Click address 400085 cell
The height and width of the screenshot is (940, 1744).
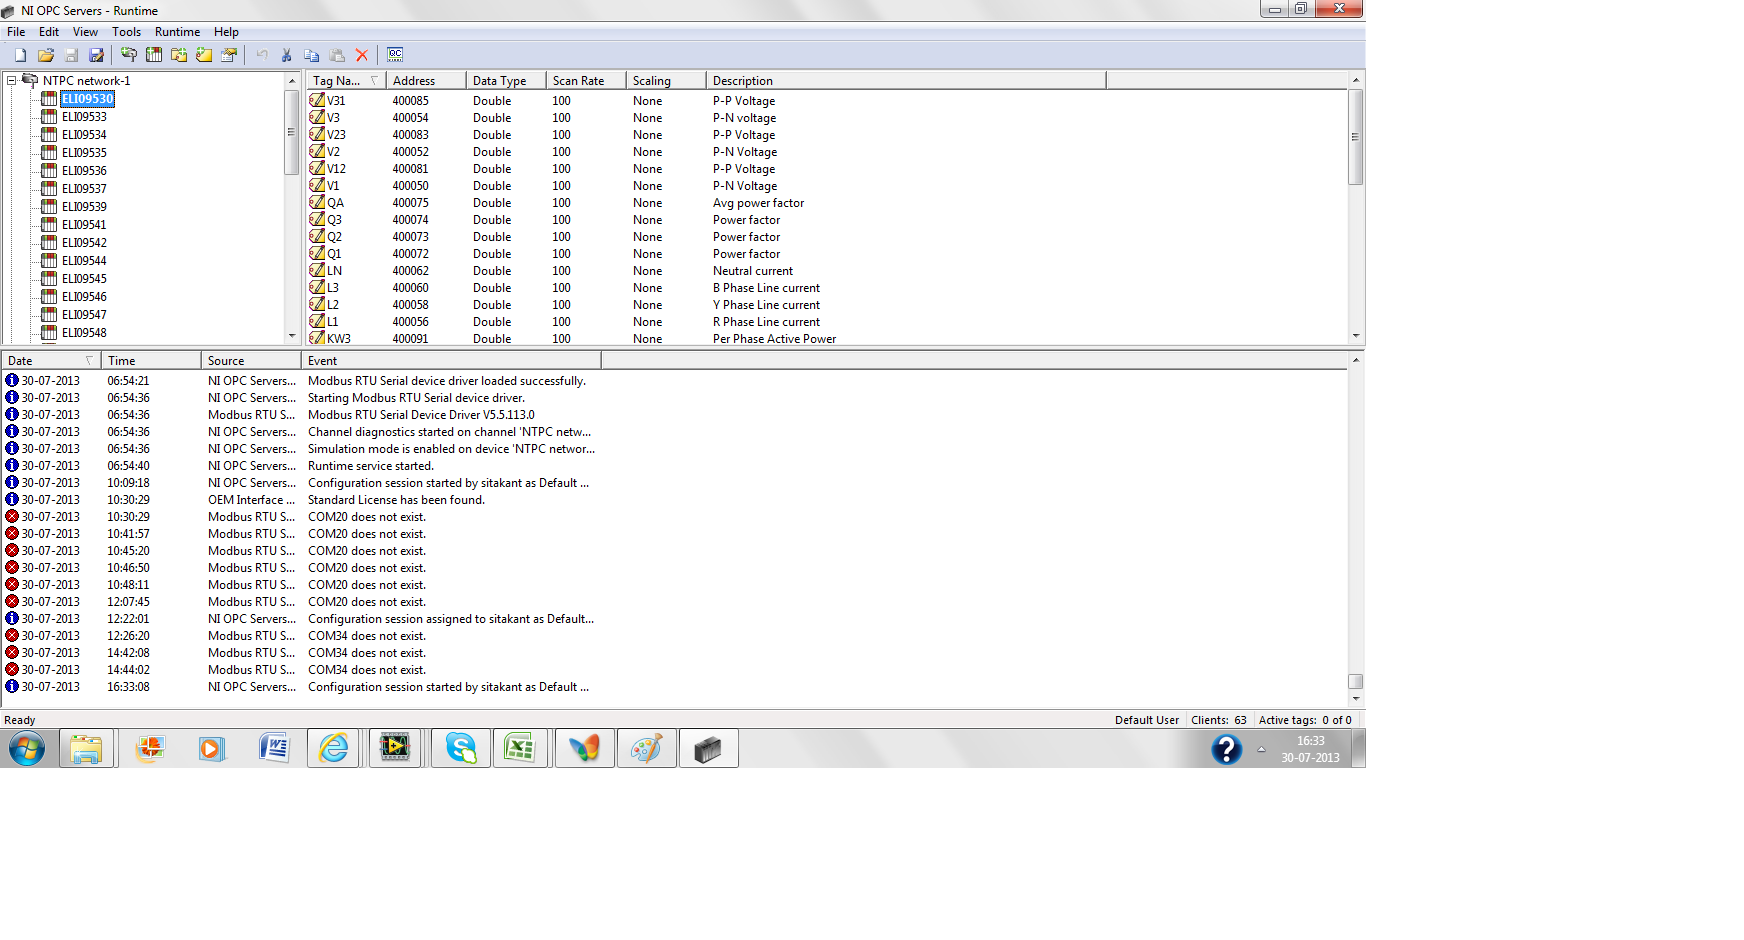pyautogui.click(x=410, y=101)
